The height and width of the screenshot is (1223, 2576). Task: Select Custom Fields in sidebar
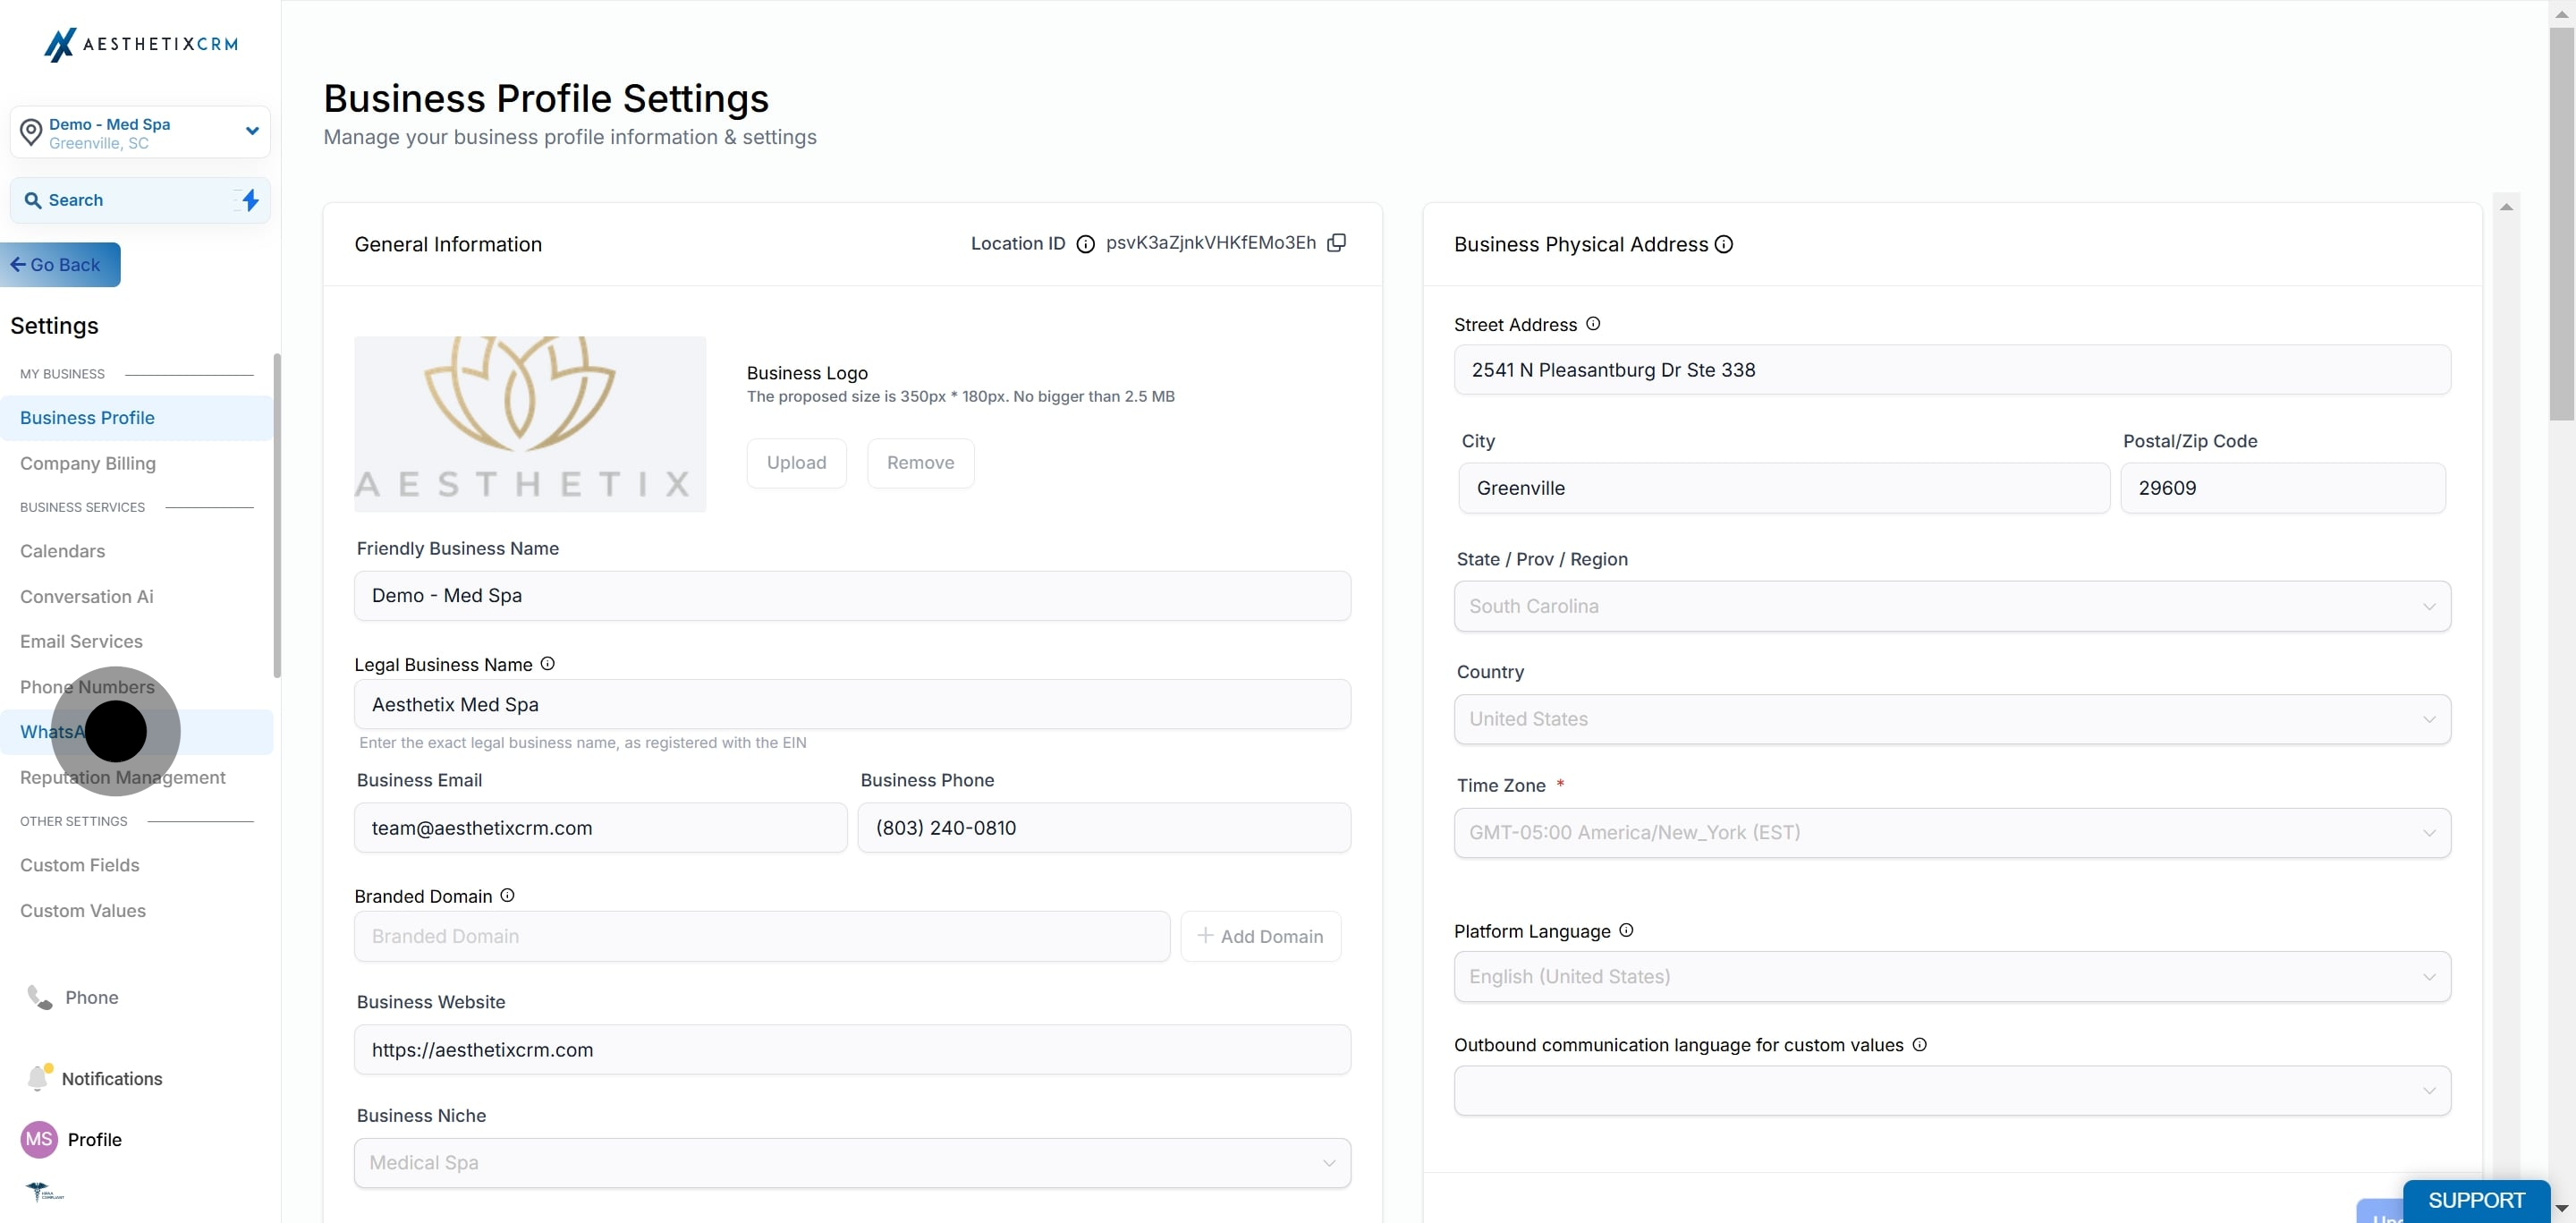[x=80, y=865]
